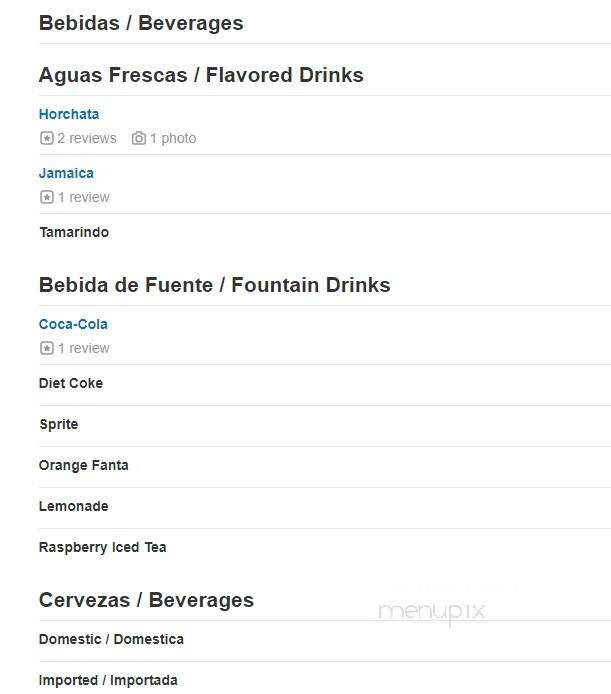Select the Tamarindo item
Viewport: 611px width, 694px height.
(x=74, y=232)
